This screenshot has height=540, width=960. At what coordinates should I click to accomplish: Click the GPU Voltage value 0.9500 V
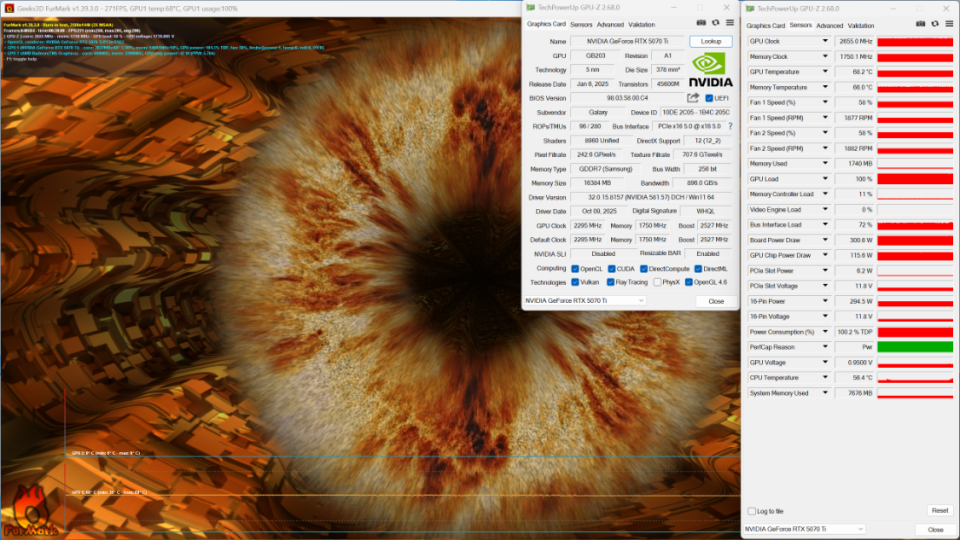click(x=854, y=362)
